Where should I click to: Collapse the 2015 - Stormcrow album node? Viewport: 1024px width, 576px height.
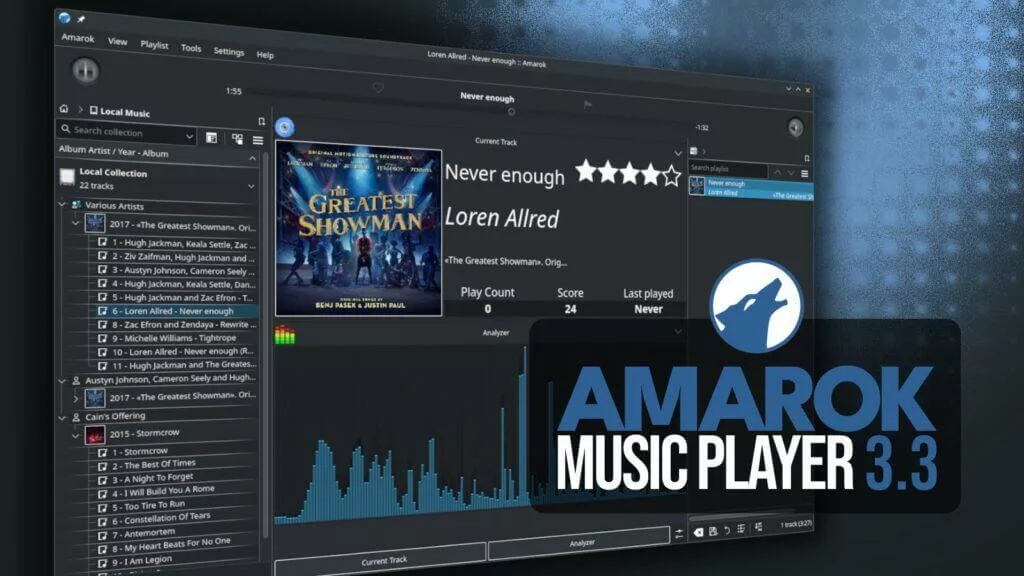pos(75,436)
